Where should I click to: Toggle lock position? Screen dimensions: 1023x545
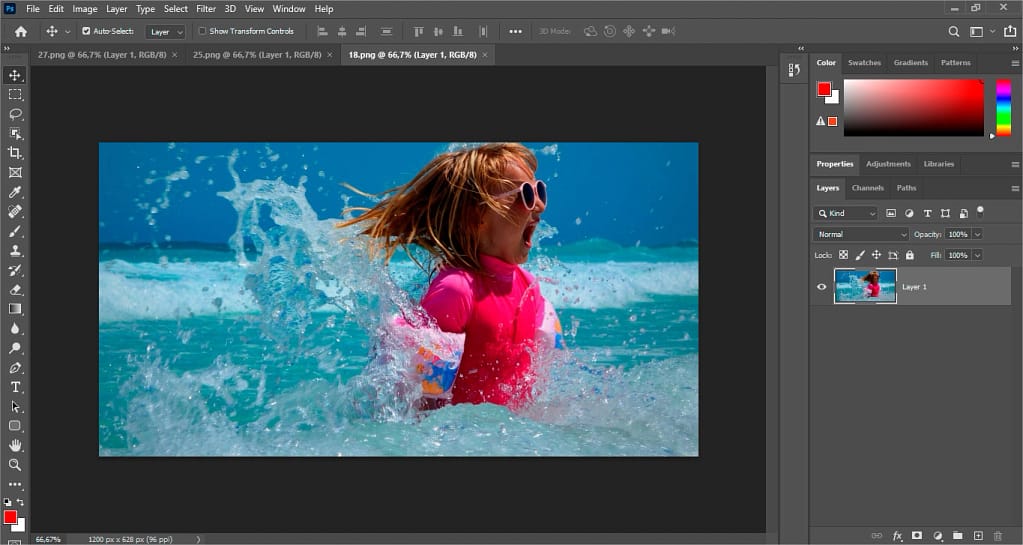[x=876, y=255]
